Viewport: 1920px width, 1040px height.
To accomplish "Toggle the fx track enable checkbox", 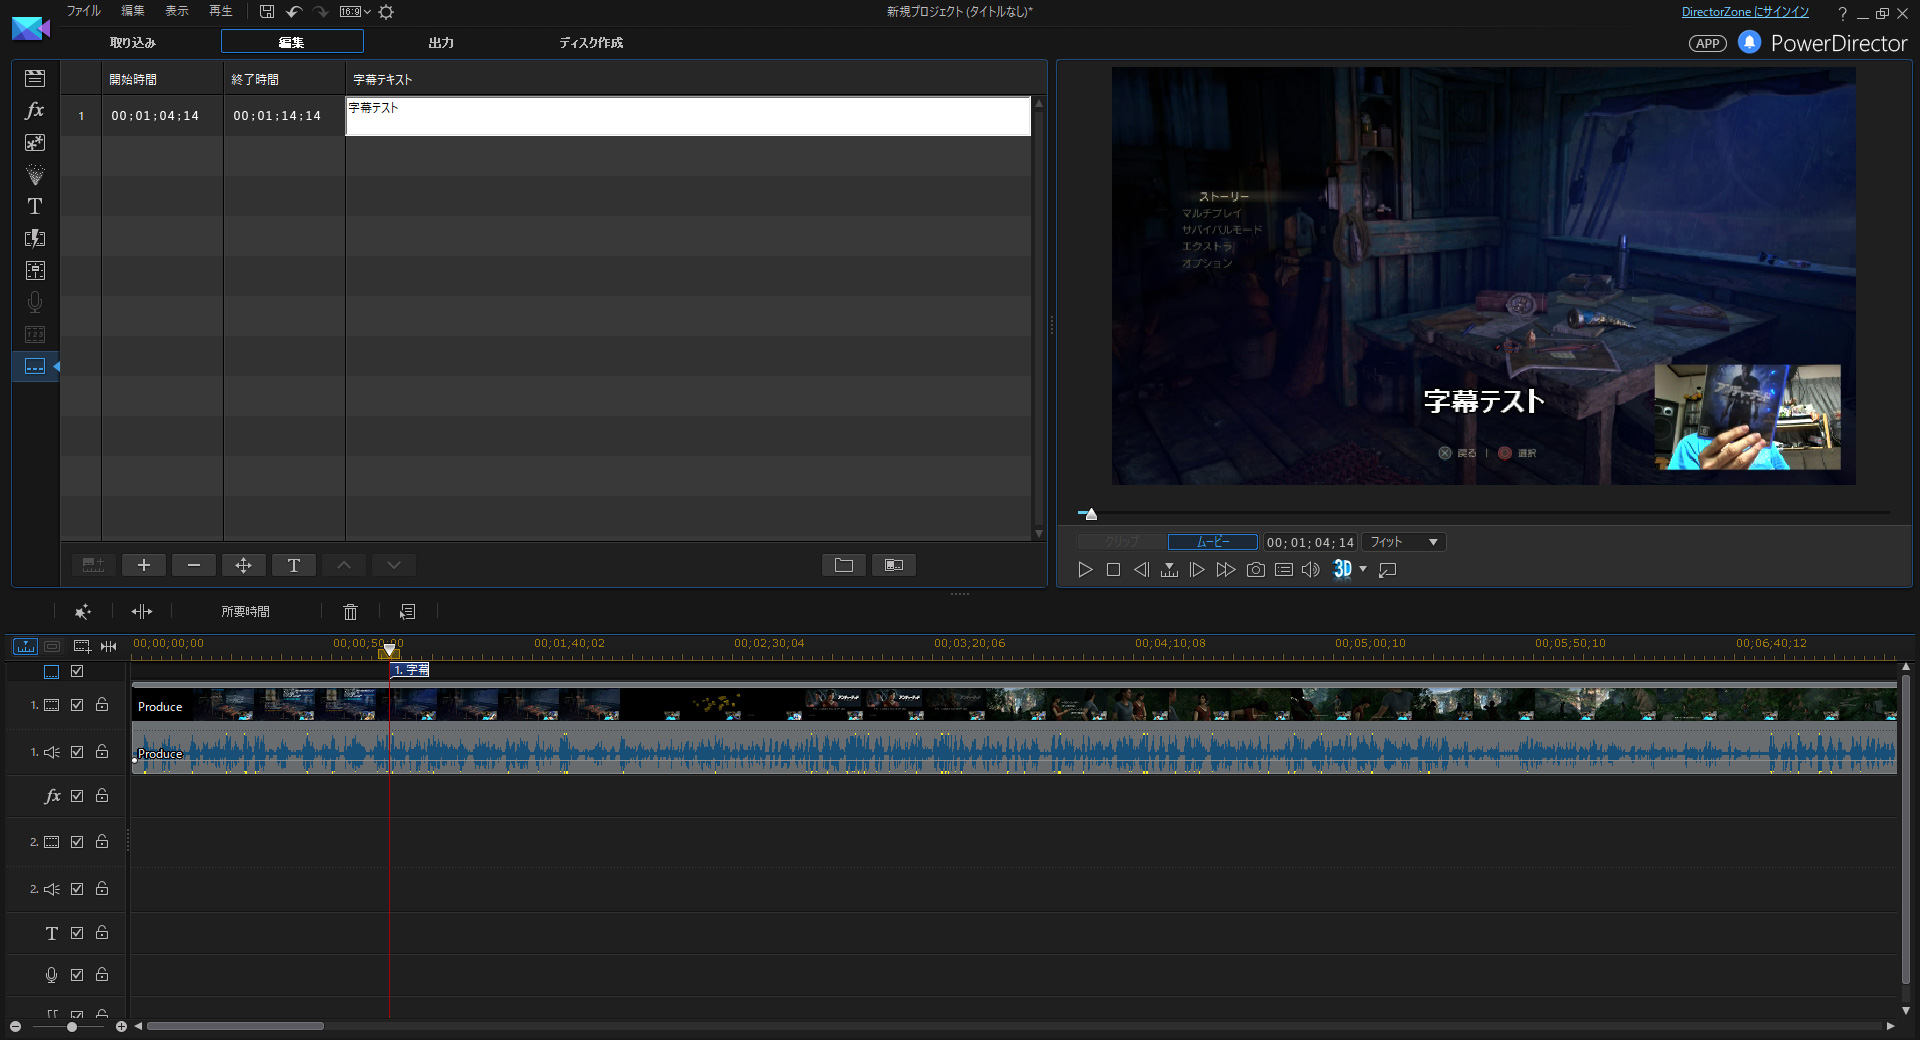I will click(x=77, y=796).
